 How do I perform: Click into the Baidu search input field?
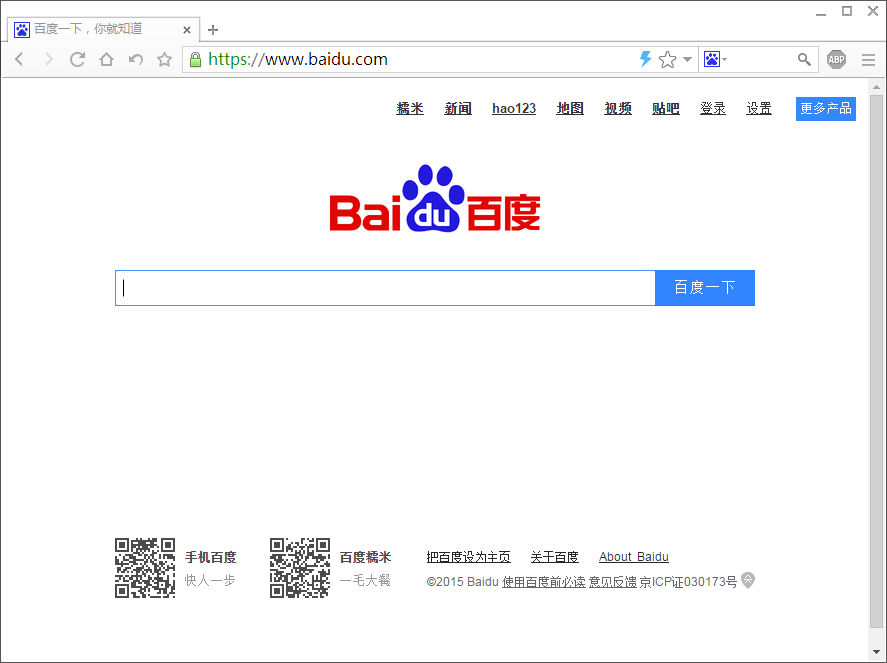click(x=385, y=288)
